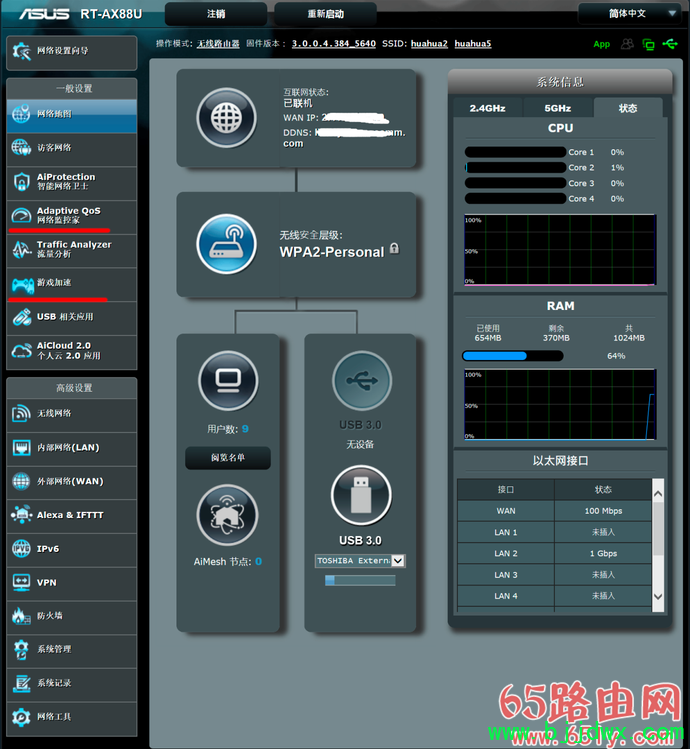Open System Administration gear icon
This screenshot has width=690, height=749.
click(x=21, y=650)
